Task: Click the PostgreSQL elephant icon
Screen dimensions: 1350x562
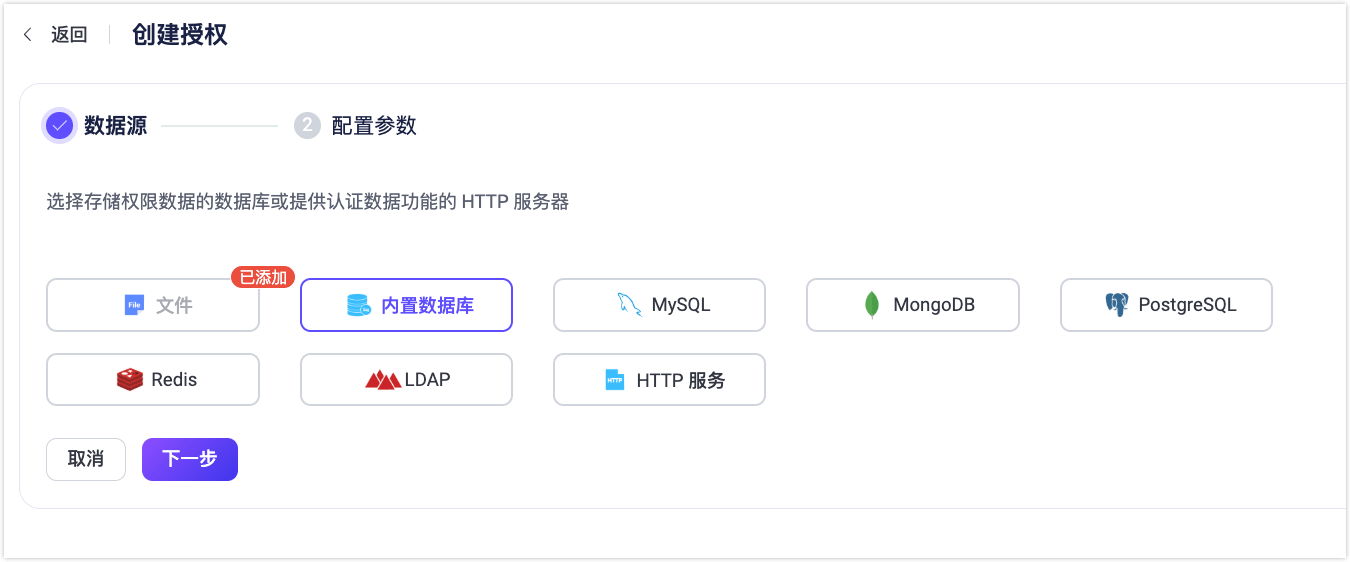Action: tap(1116, 305)
